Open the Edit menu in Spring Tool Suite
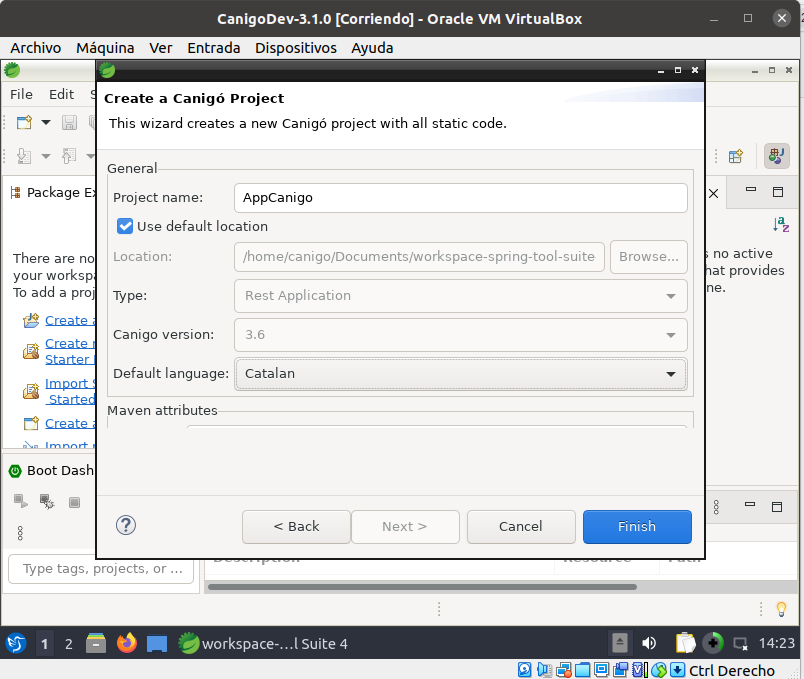 [x=62, y=94]
